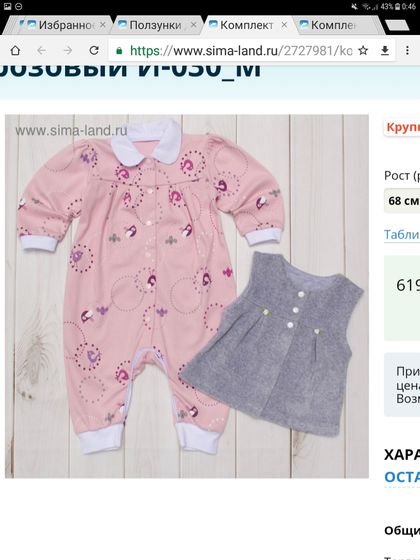420x560 pixels.
Task: View secure padlock site info
Action: (x=119, y=51)
